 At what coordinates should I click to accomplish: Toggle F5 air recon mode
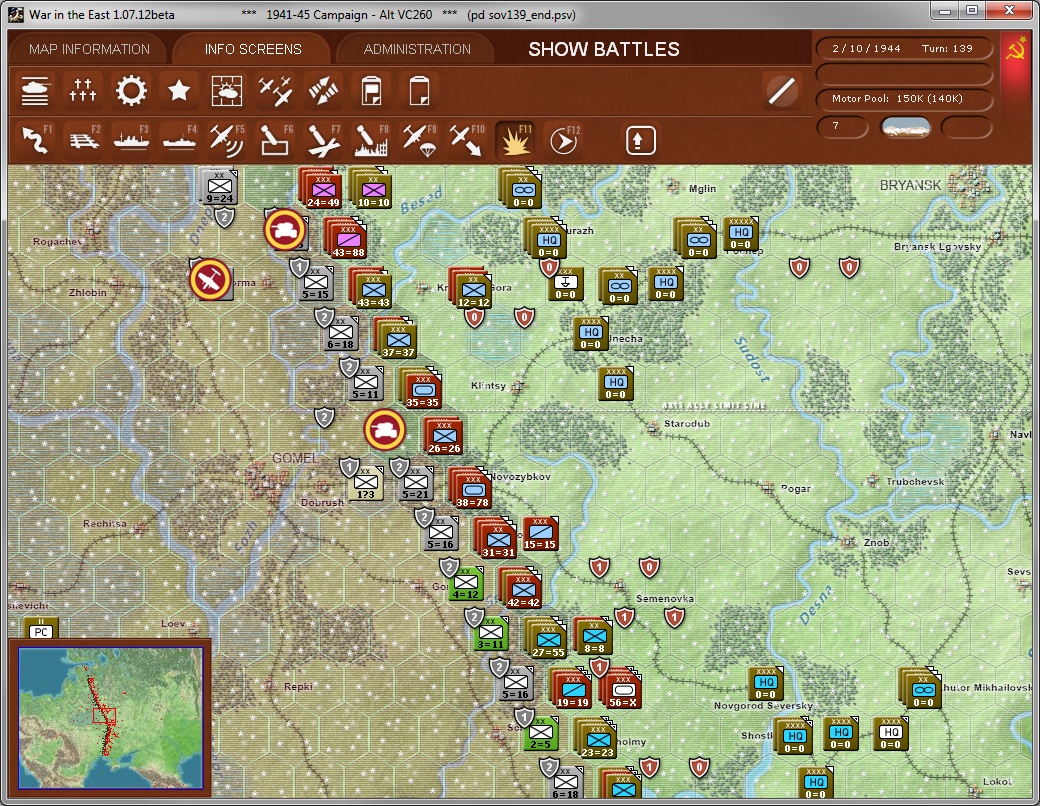(x=227, y=140)
